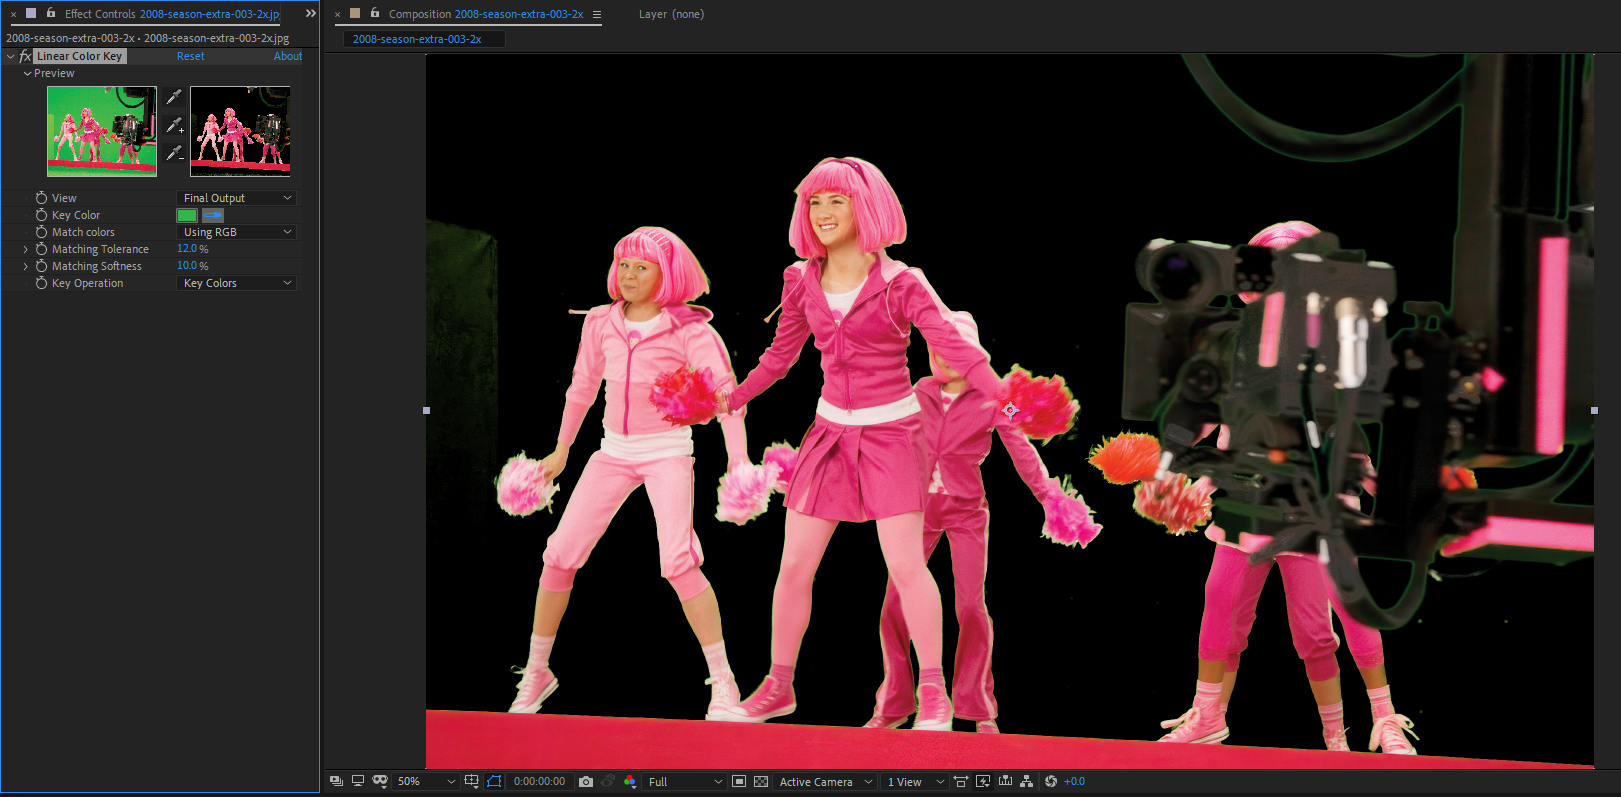1621x797 pixels.
Task: Toggle the transparency grid
Action: (761, 781)
